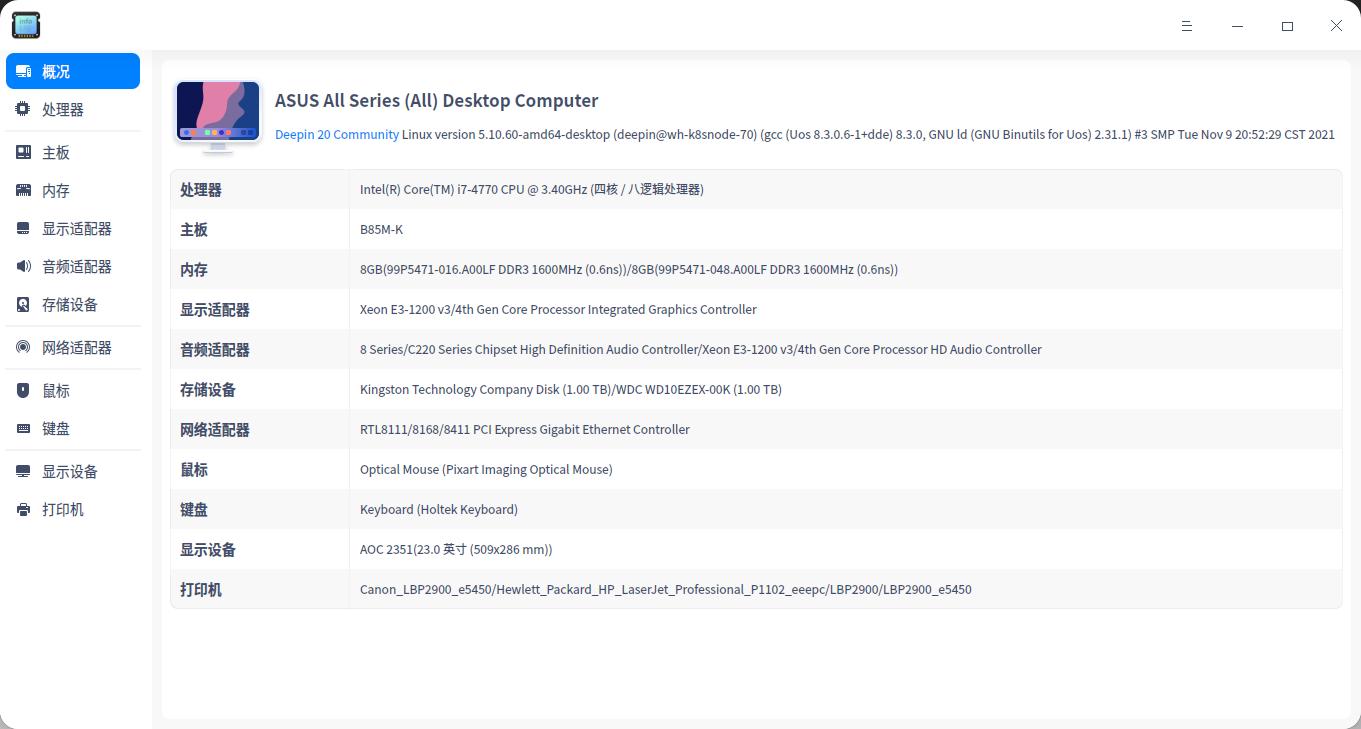Click the ASUS All Series Desktop Computer title
This screenshot has height=729, width=1361.
coord(437,100)
